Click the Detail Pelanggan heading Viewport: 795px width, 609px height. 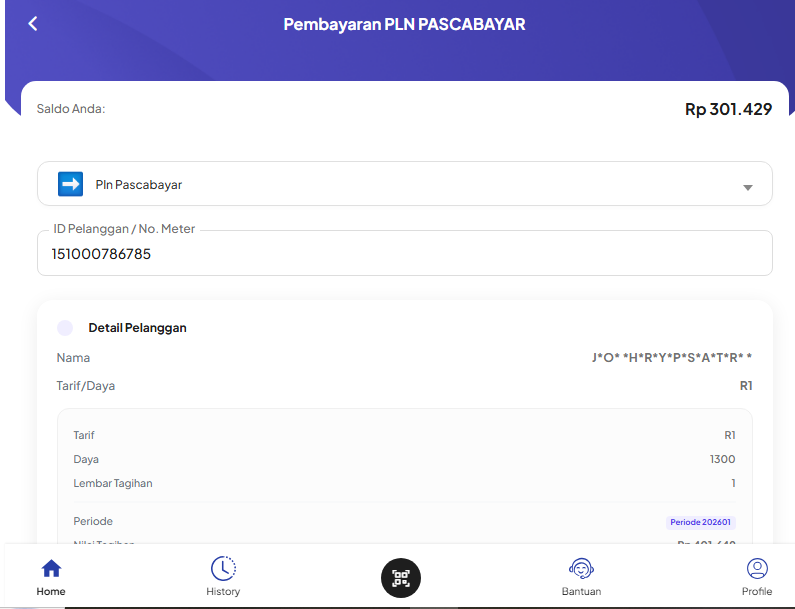click(x=137, y=328)
